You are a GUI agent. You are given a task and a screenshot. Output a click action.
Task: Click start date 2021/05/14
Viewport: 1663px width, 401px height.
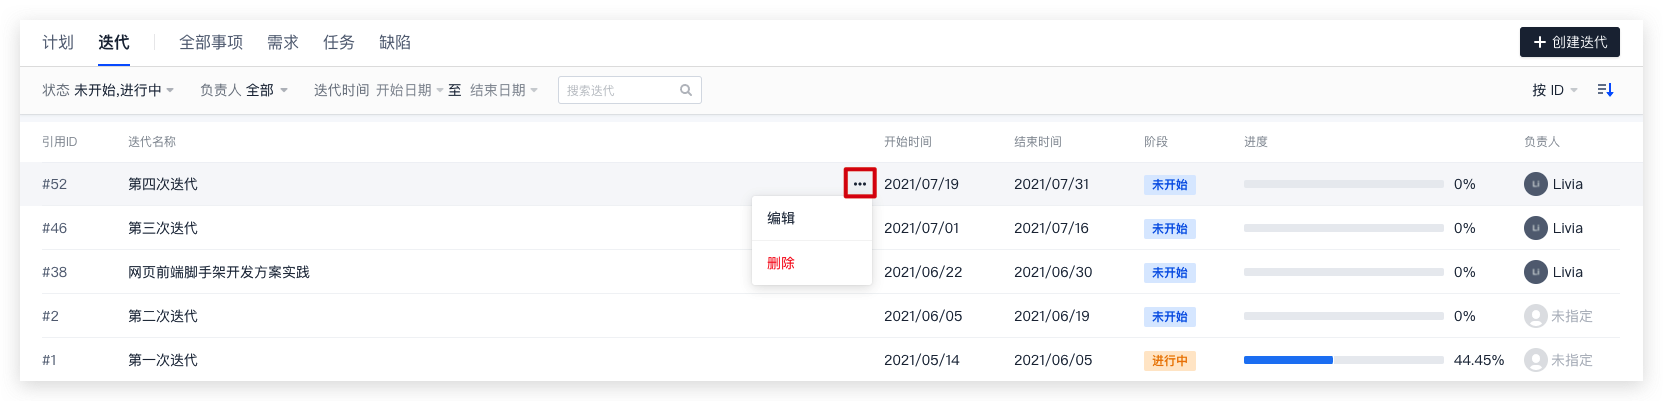pos(922,360)
